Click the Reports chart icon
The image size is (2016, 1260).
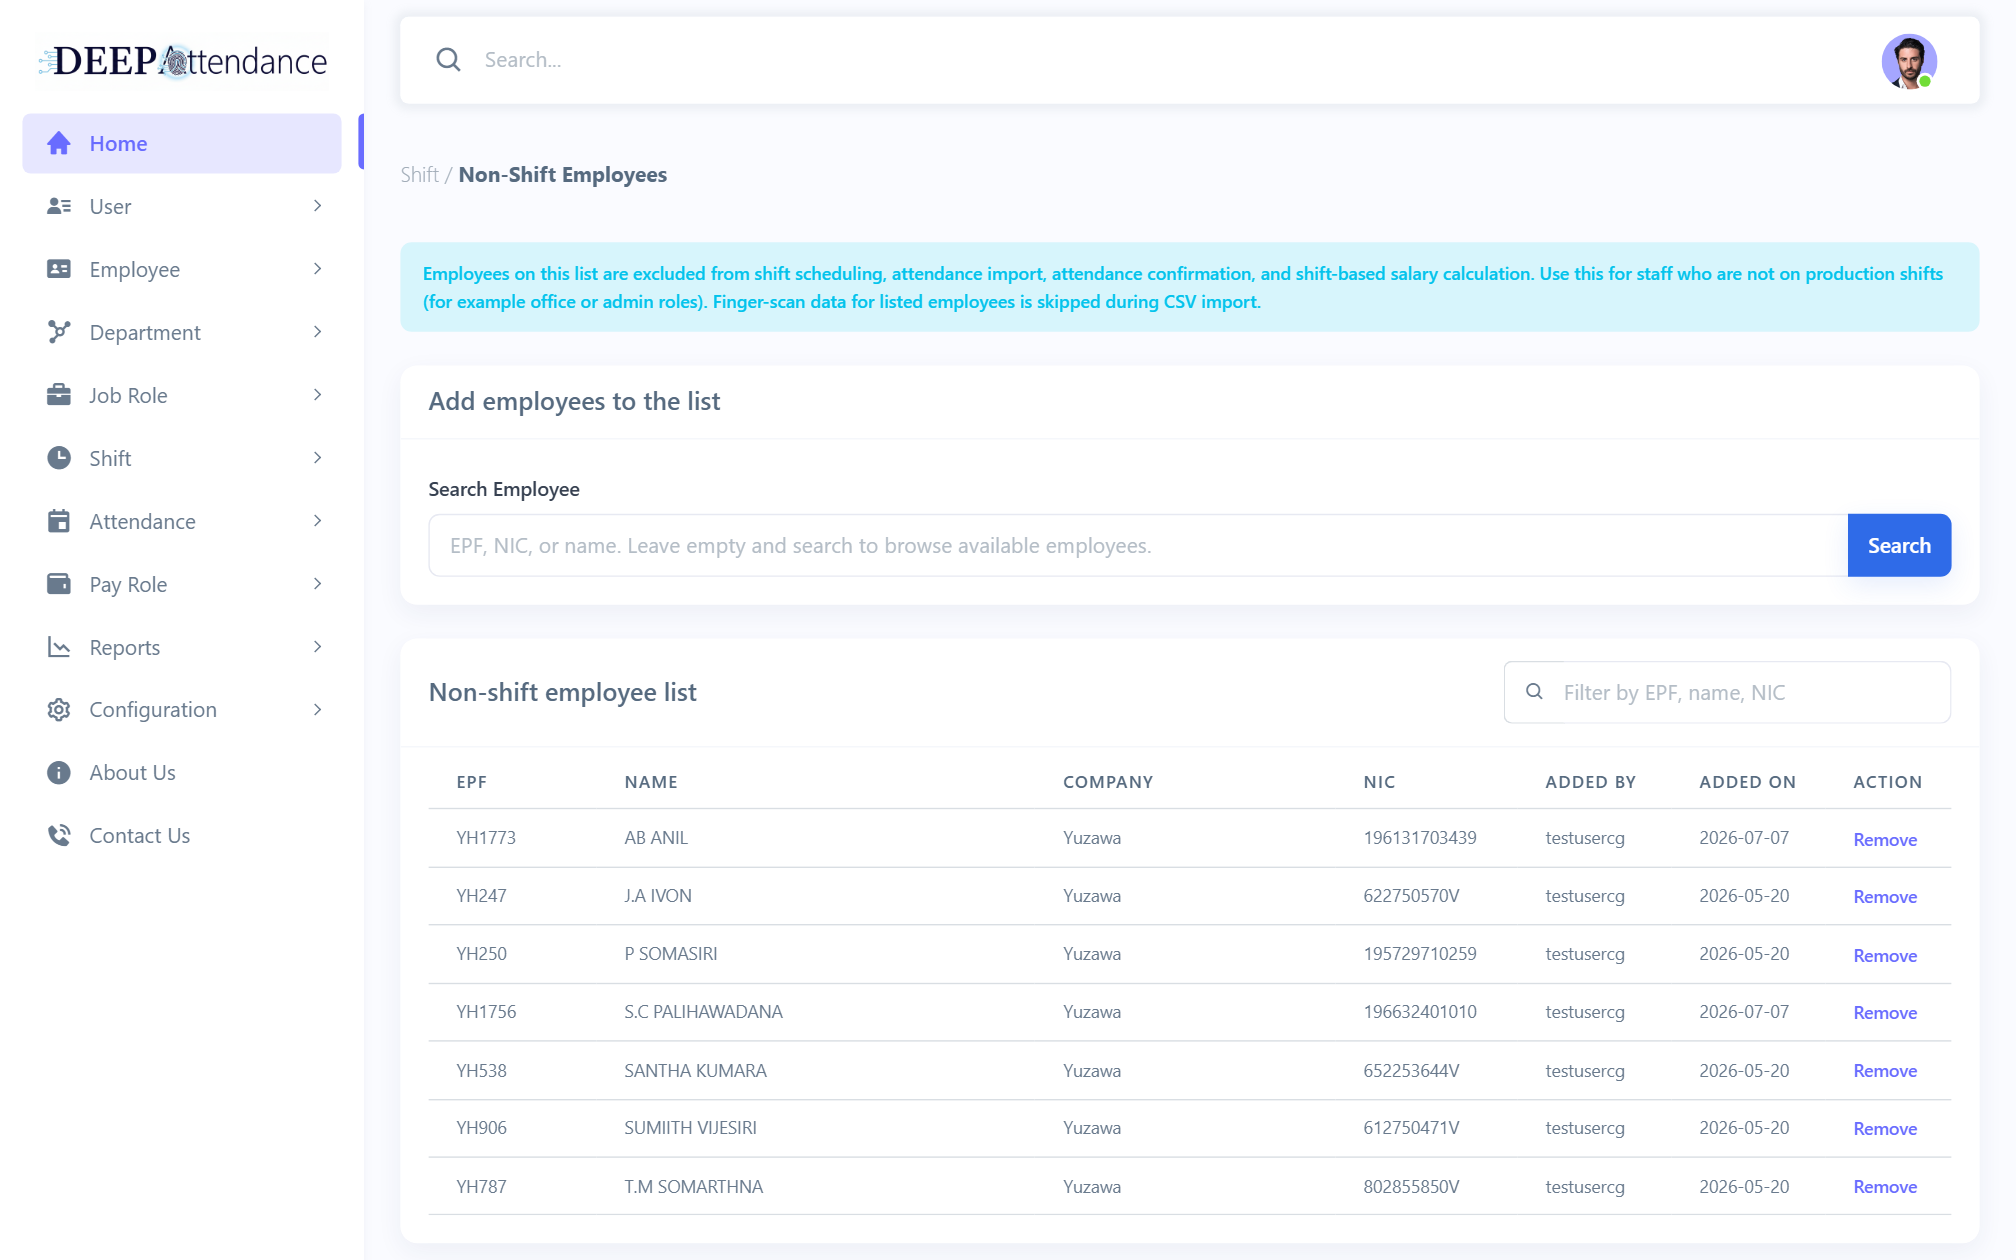click(59, 647)
